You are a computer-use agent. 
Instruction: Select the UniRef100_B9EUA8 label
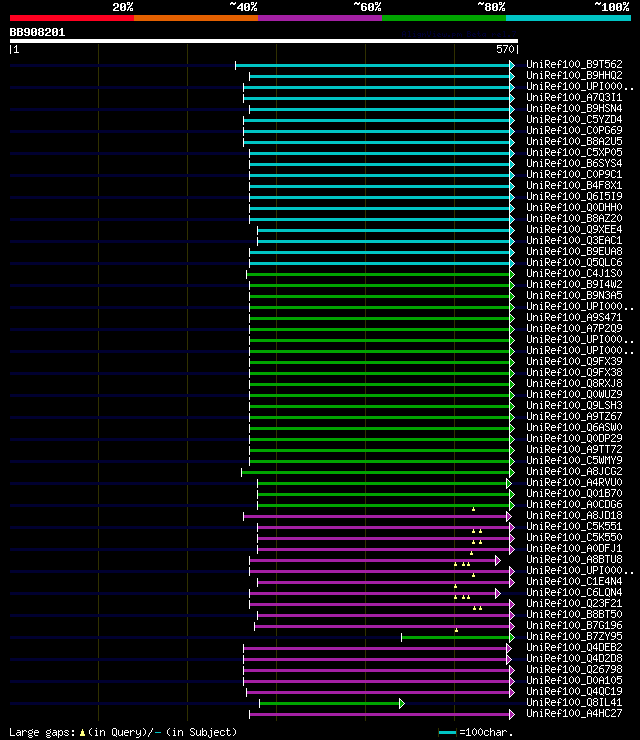574,251
